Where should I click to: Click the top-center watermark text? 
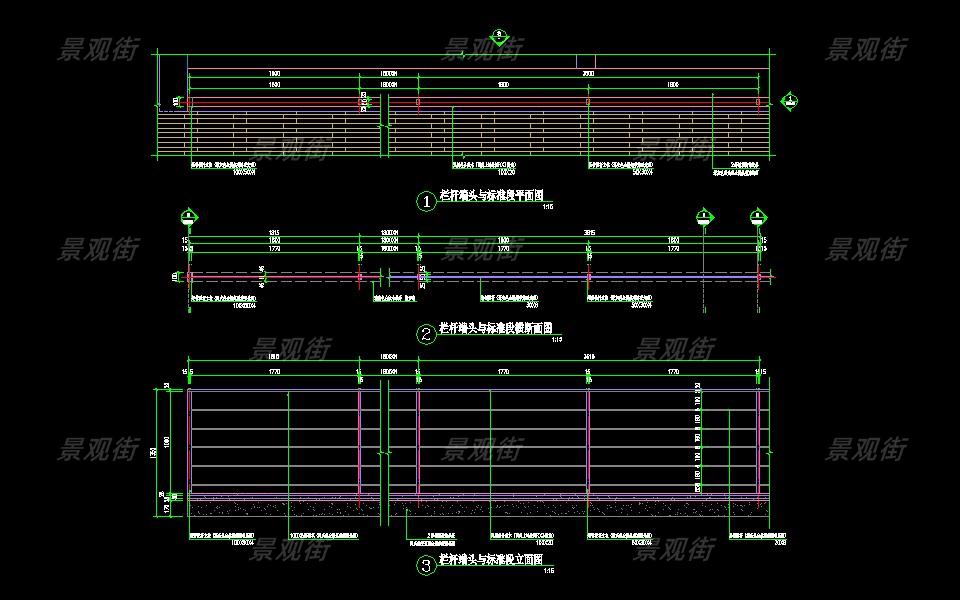483,48
